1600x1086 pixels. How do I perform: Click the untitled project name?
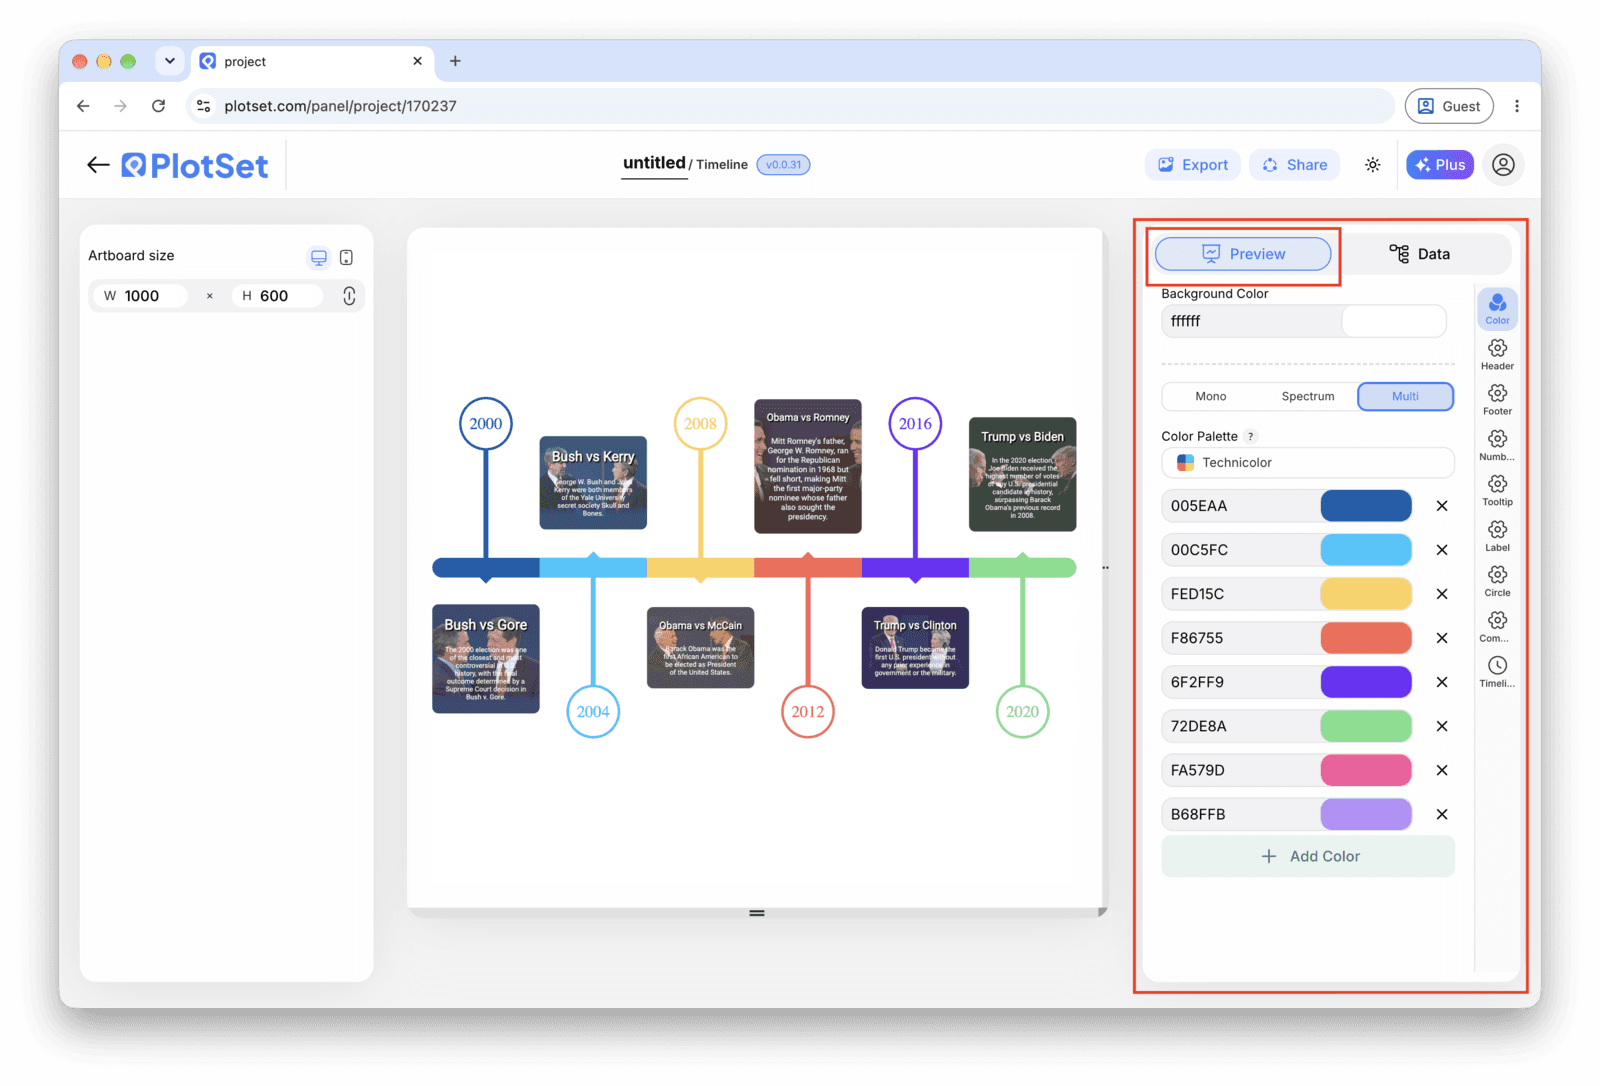coord(654,163)
